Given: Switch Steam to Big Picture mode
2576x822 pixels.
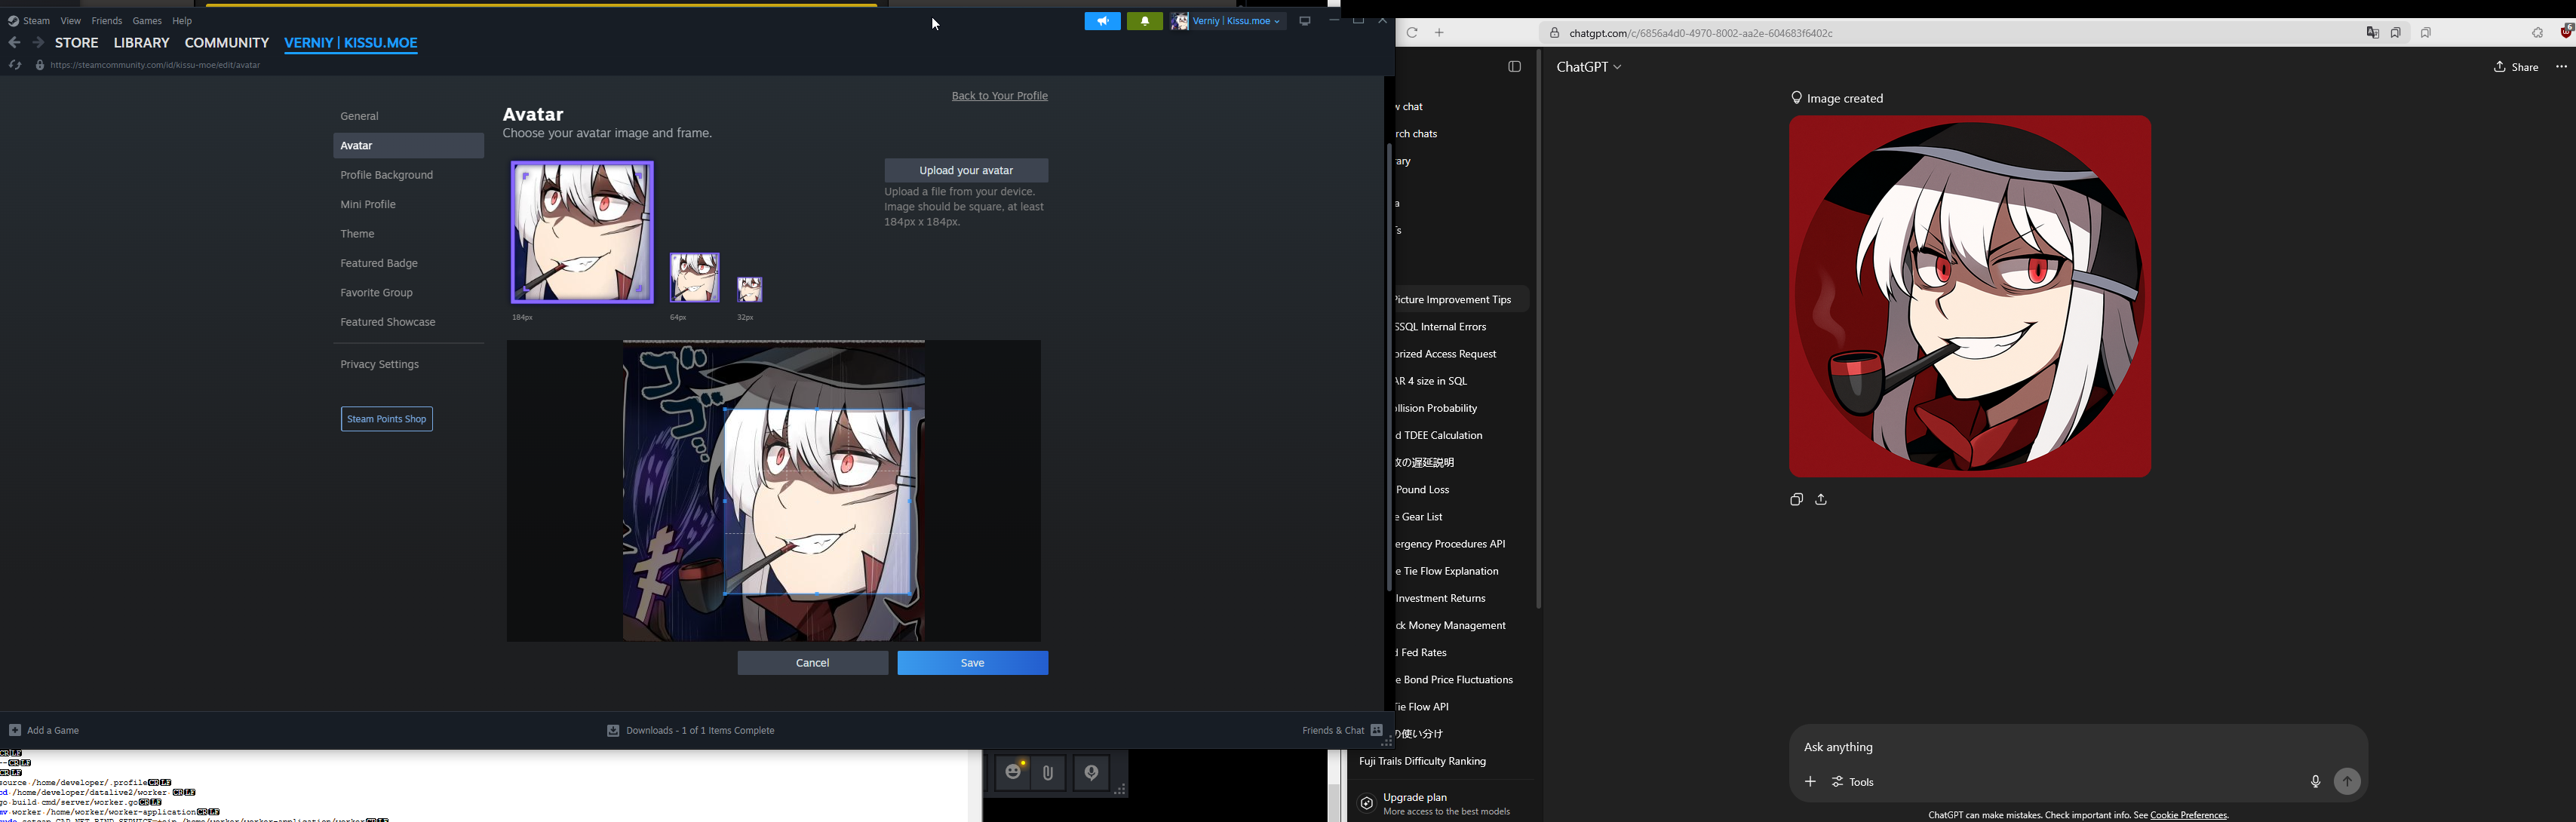Looking at the screenshot, I should pos(1305,21).
